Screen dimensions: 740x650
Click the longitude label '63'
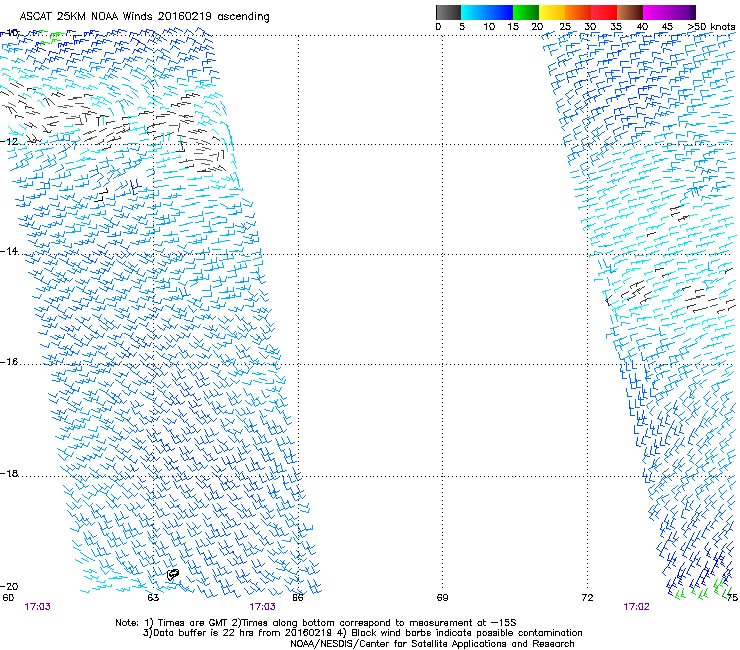pos(153,598)
